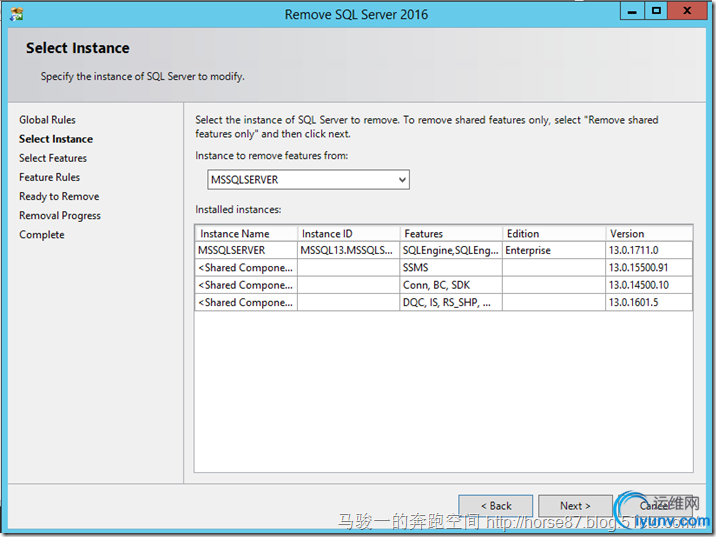Select the Ready to Remove step
The width and height of the screenshot is (716, 537).
click(59, 196)
